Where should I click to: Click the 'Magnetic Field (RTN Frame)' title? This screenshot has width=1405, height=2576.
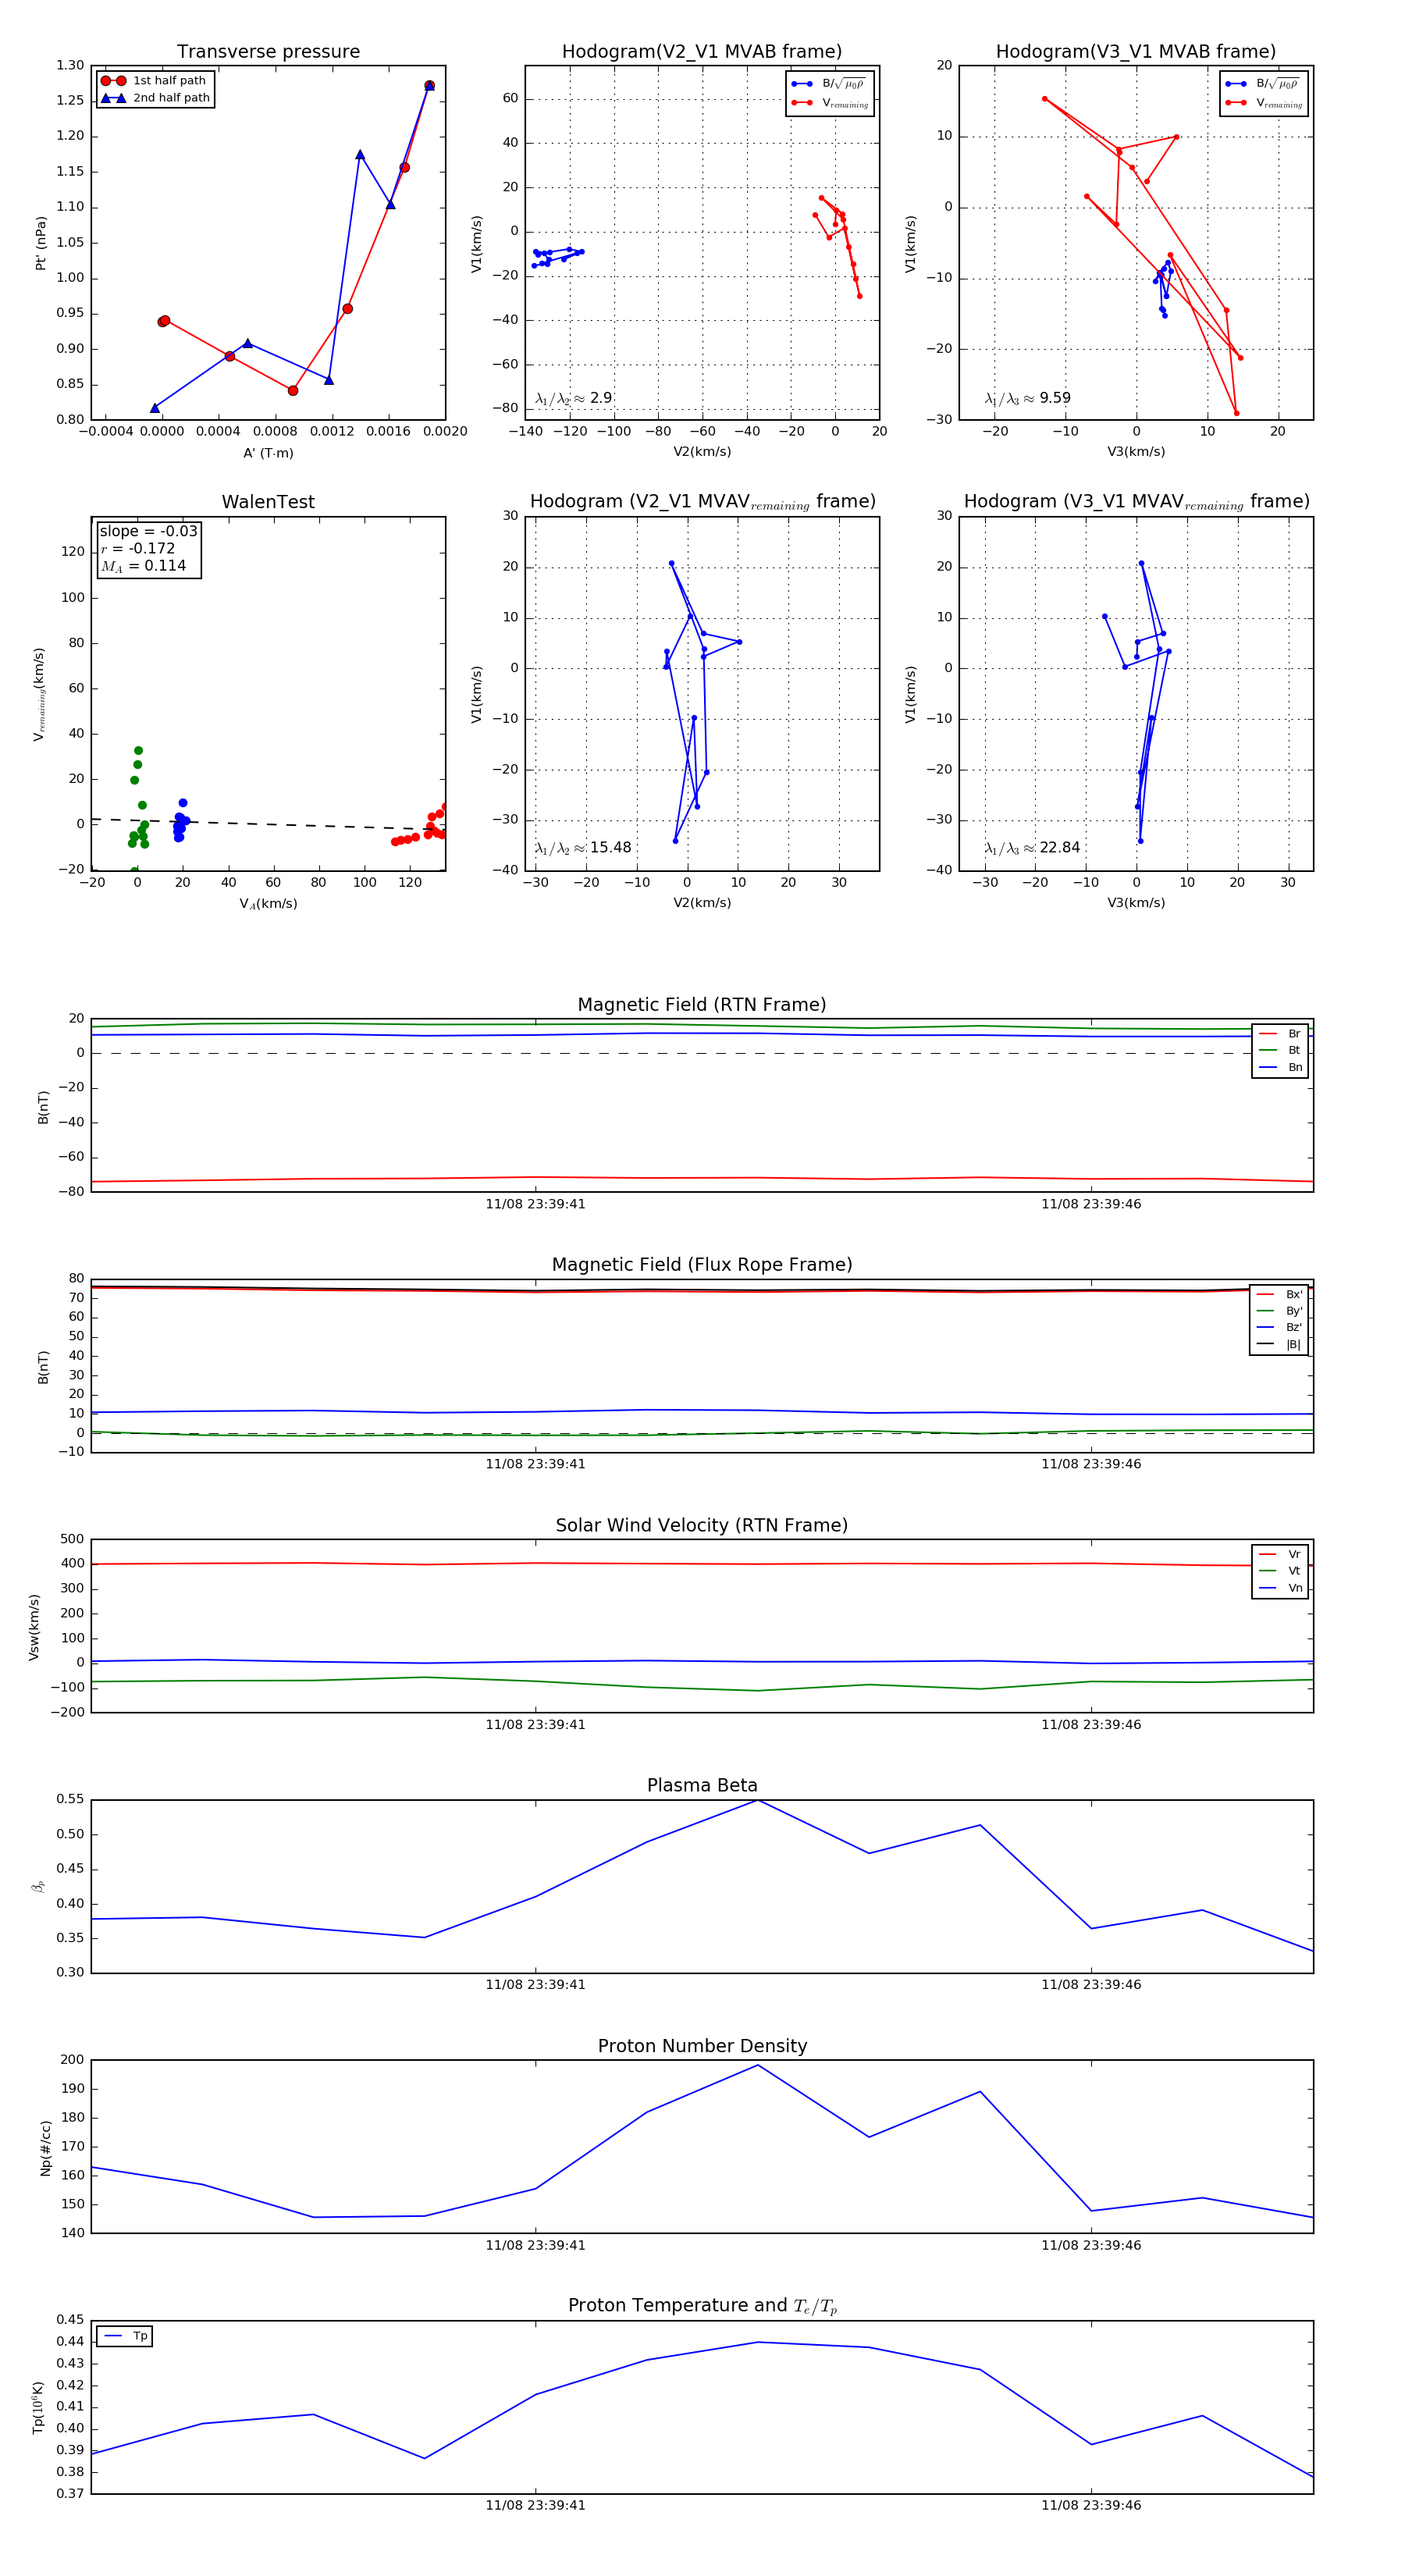coord(702,1005)
